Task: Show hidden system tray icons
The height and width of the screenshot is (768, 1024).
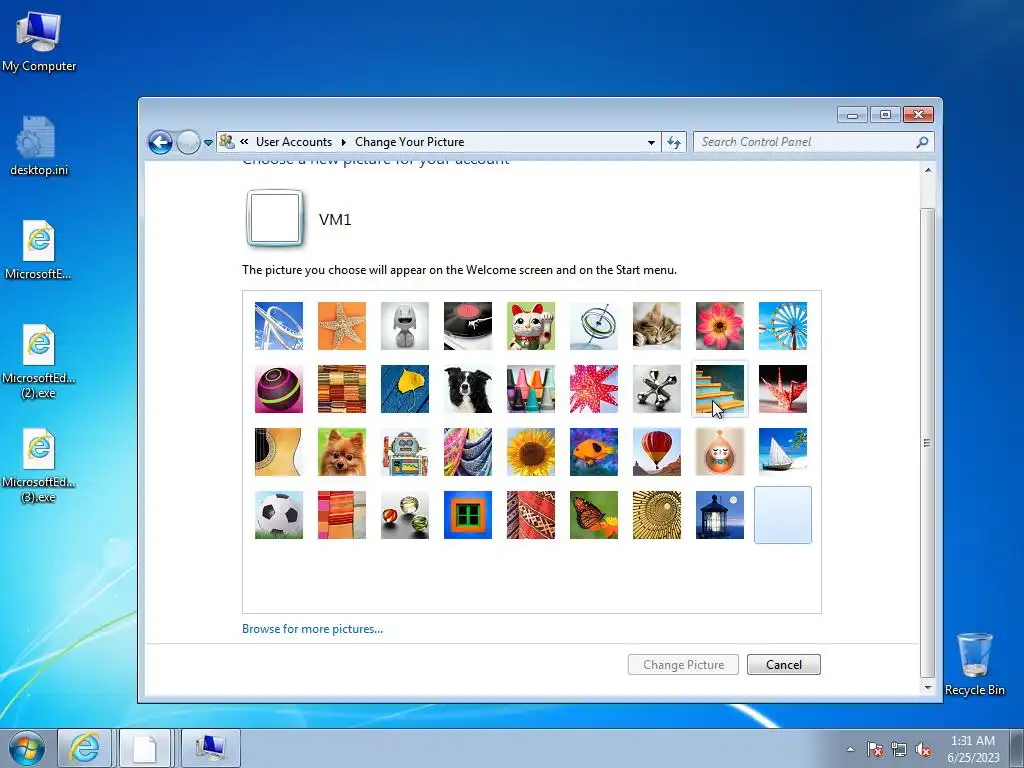Action: point(850,749)
